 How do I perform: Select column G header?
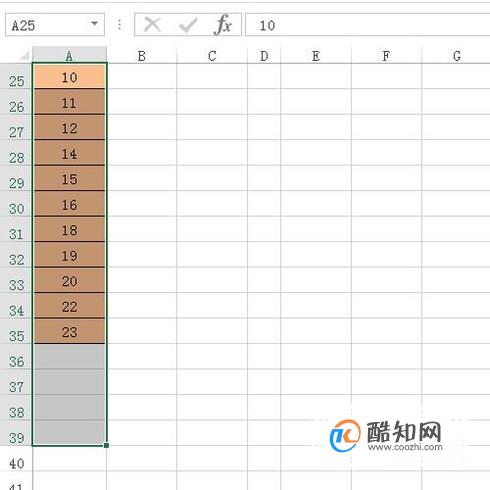coord(456,55)
